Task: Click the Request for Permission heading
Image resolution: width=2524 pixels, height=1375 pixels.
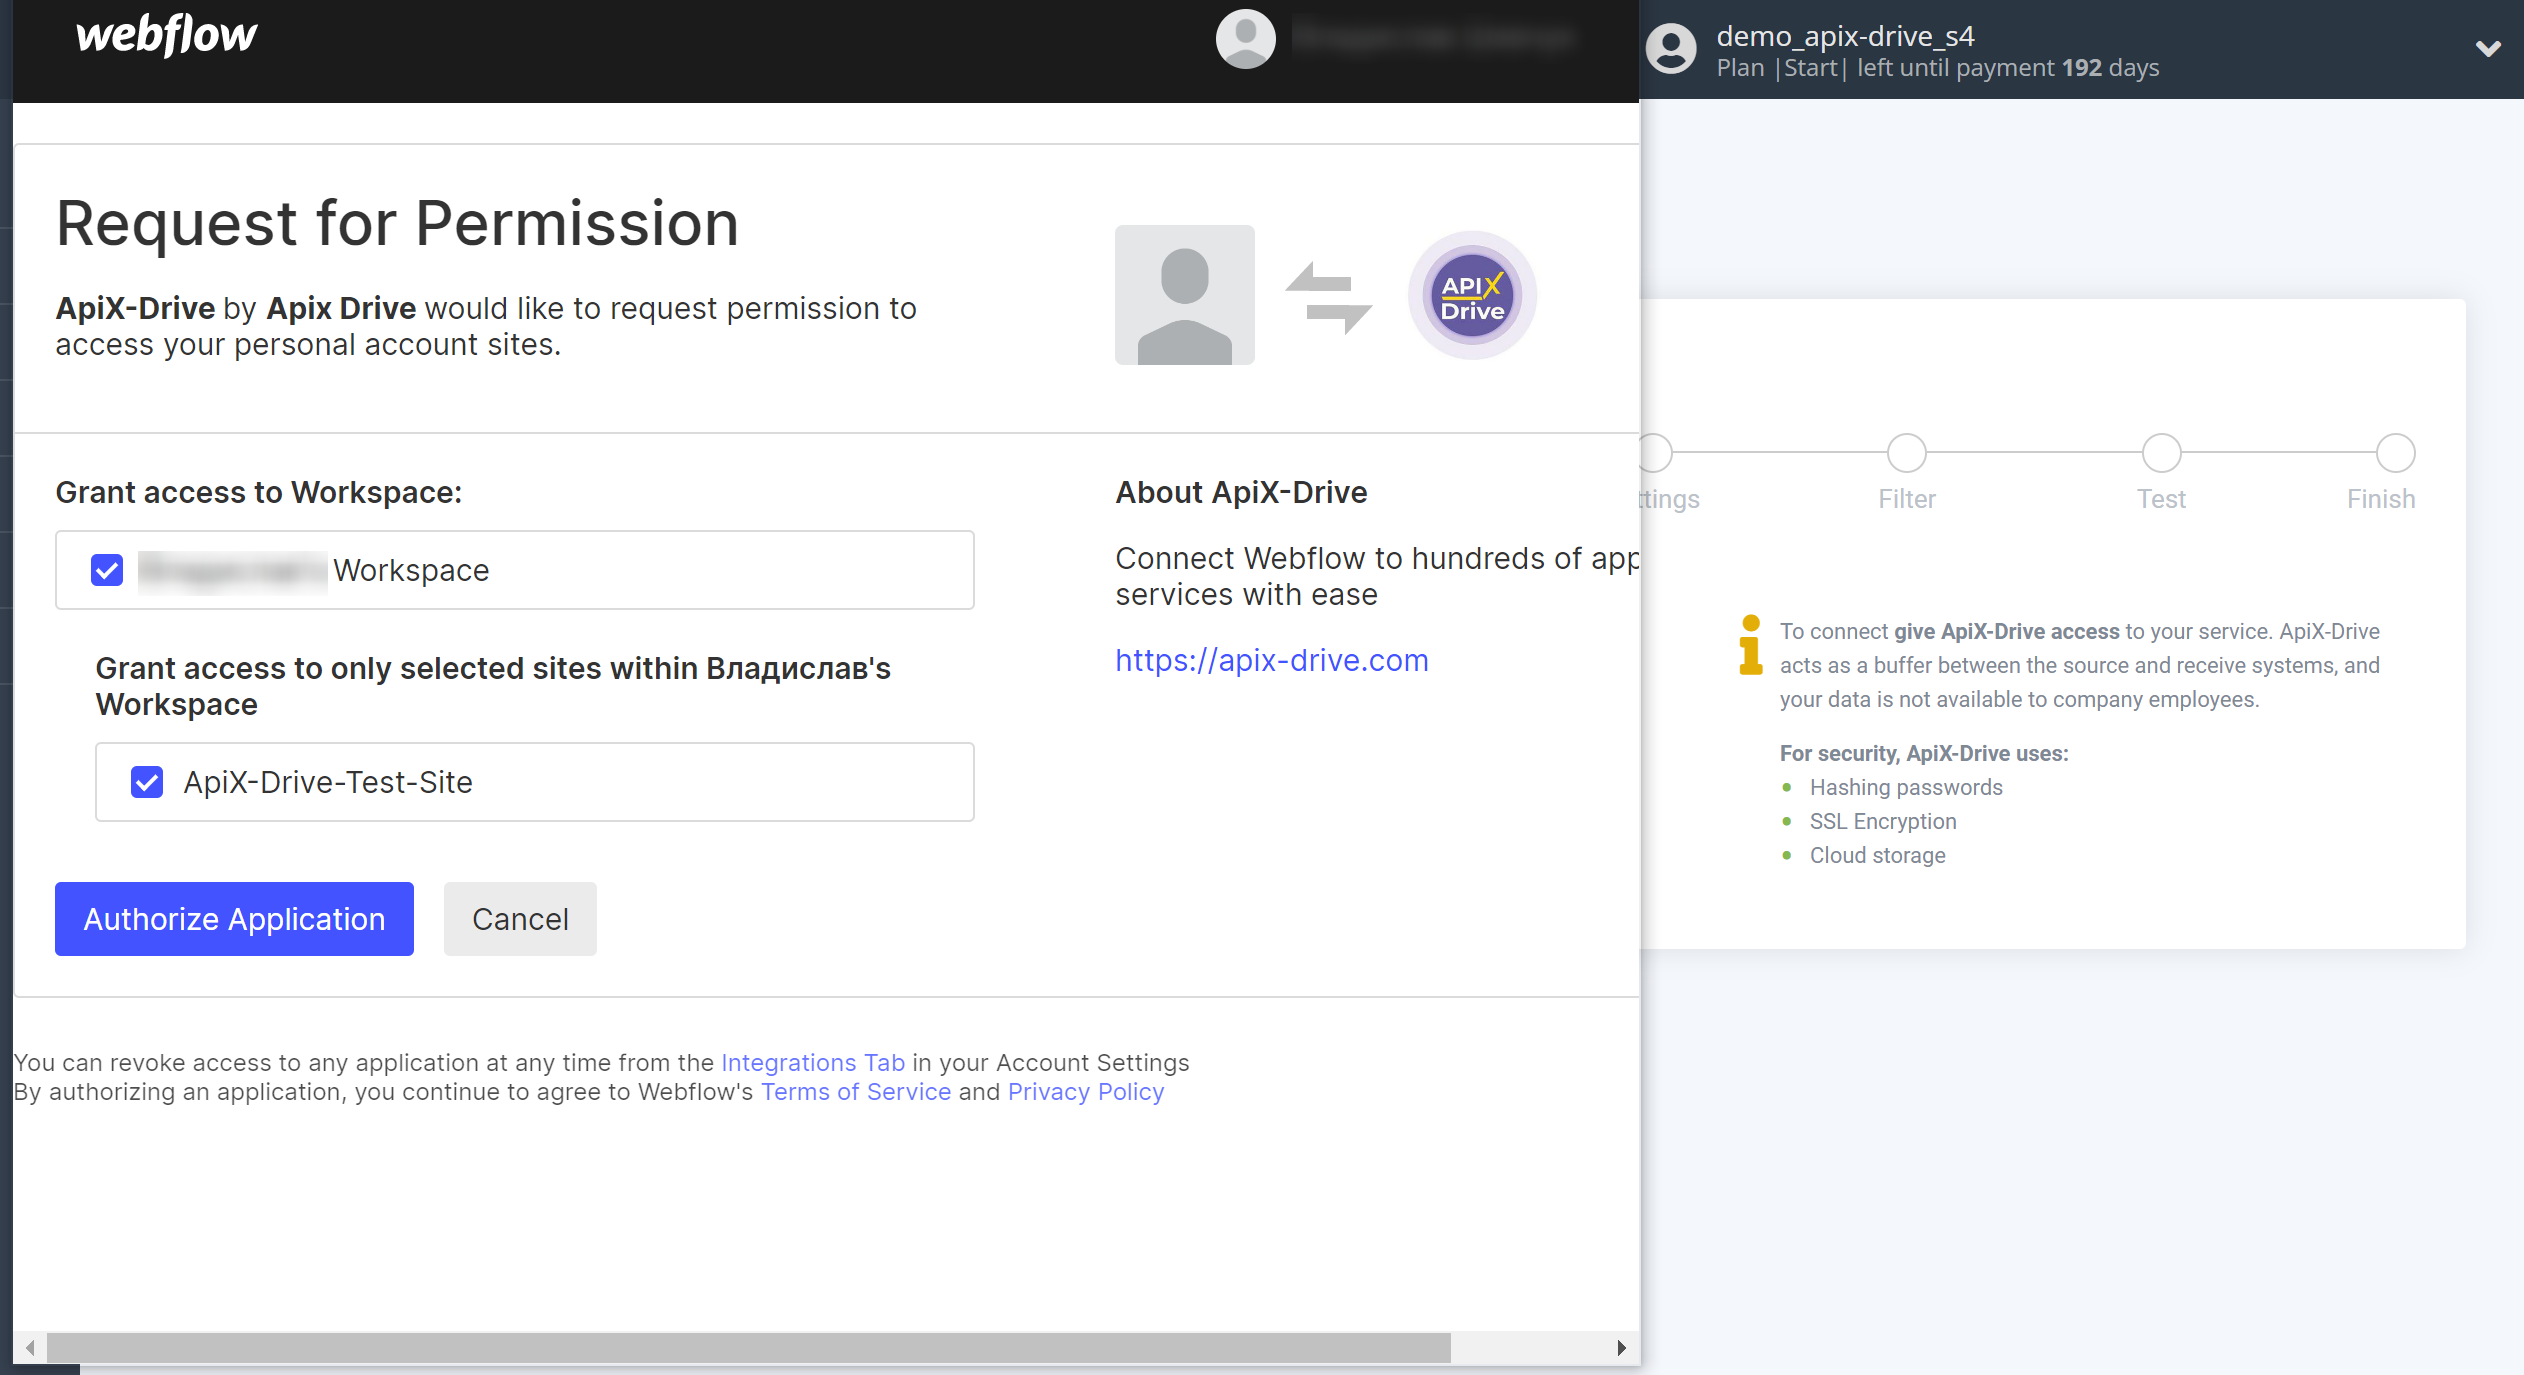Action: coord(397,223)
